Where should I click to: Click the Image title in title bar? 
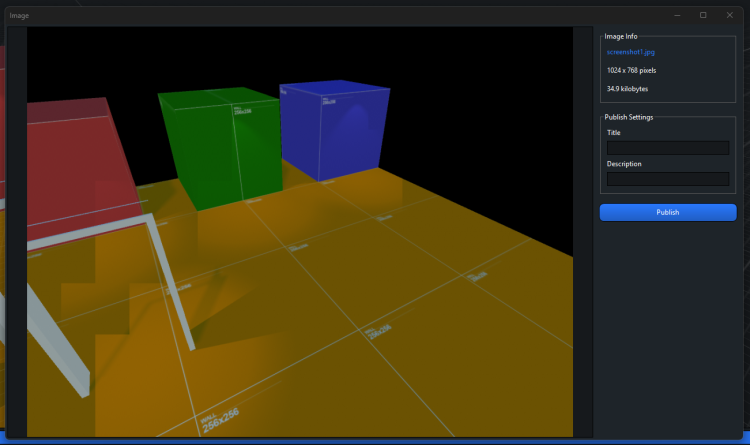click(20, 15)
